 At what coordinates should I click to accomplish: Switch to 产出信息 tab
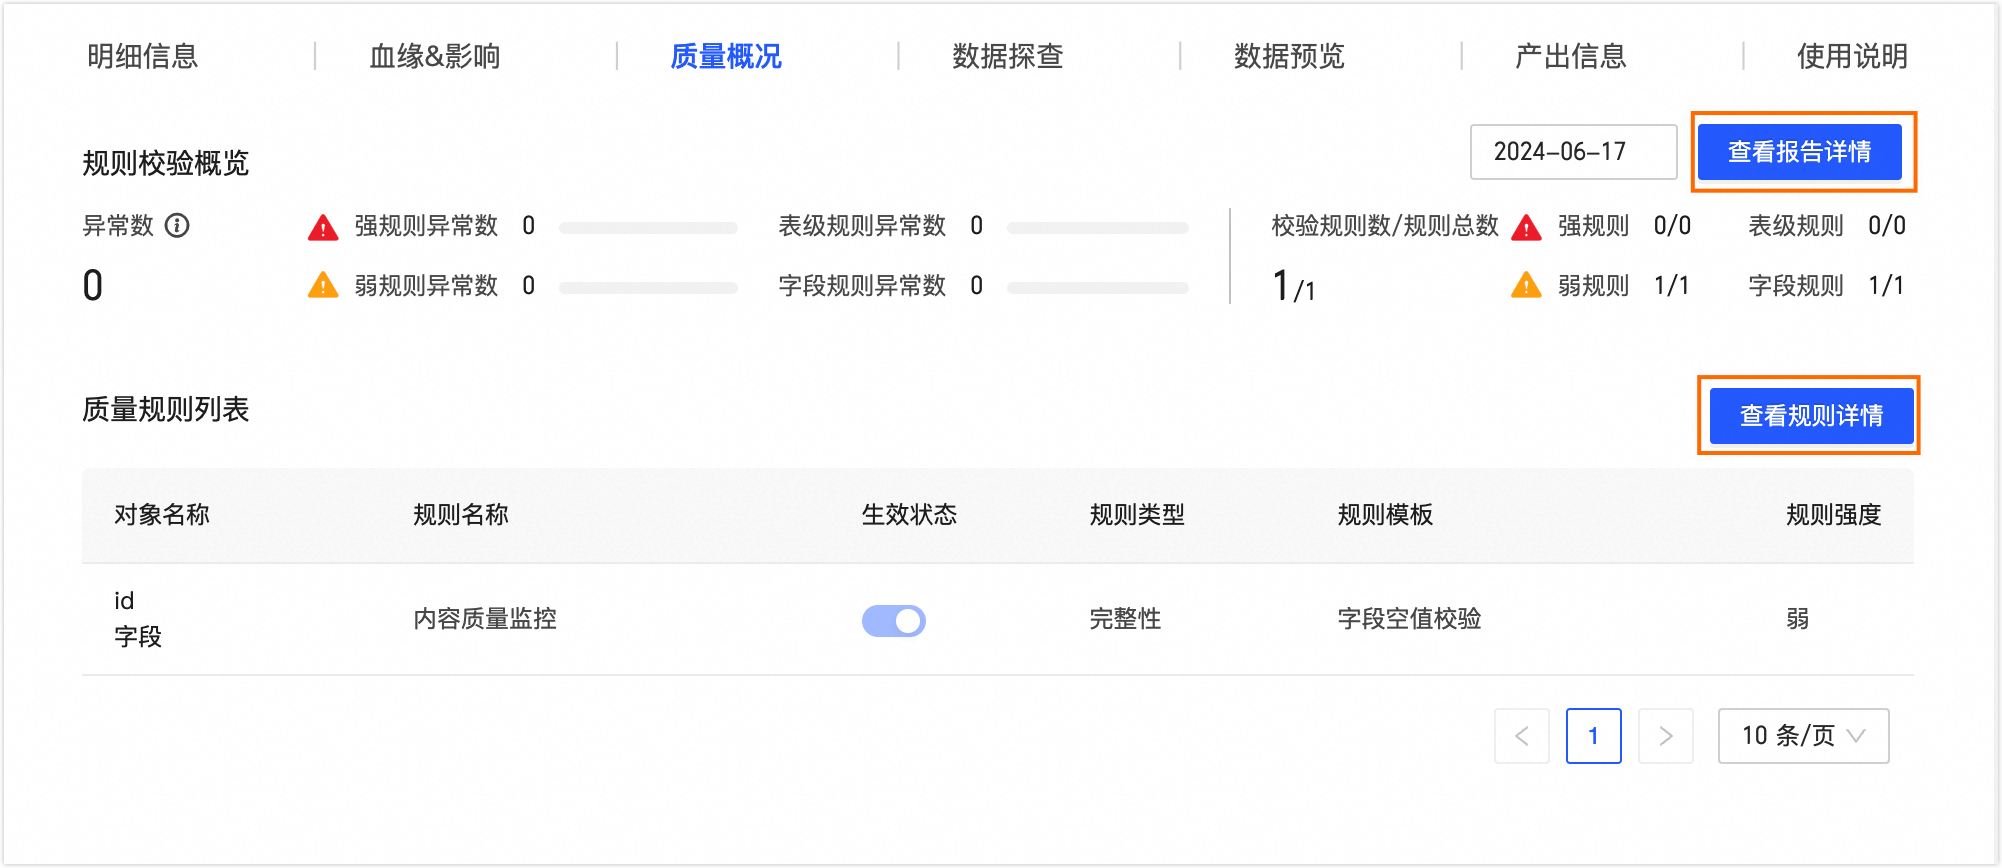coord(1571,56)
